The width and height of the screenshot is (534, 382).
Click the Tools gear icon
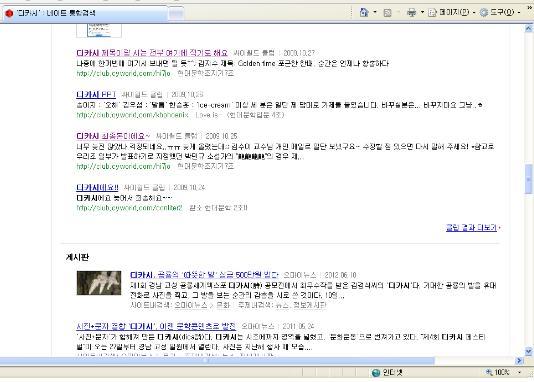[484, 13]
